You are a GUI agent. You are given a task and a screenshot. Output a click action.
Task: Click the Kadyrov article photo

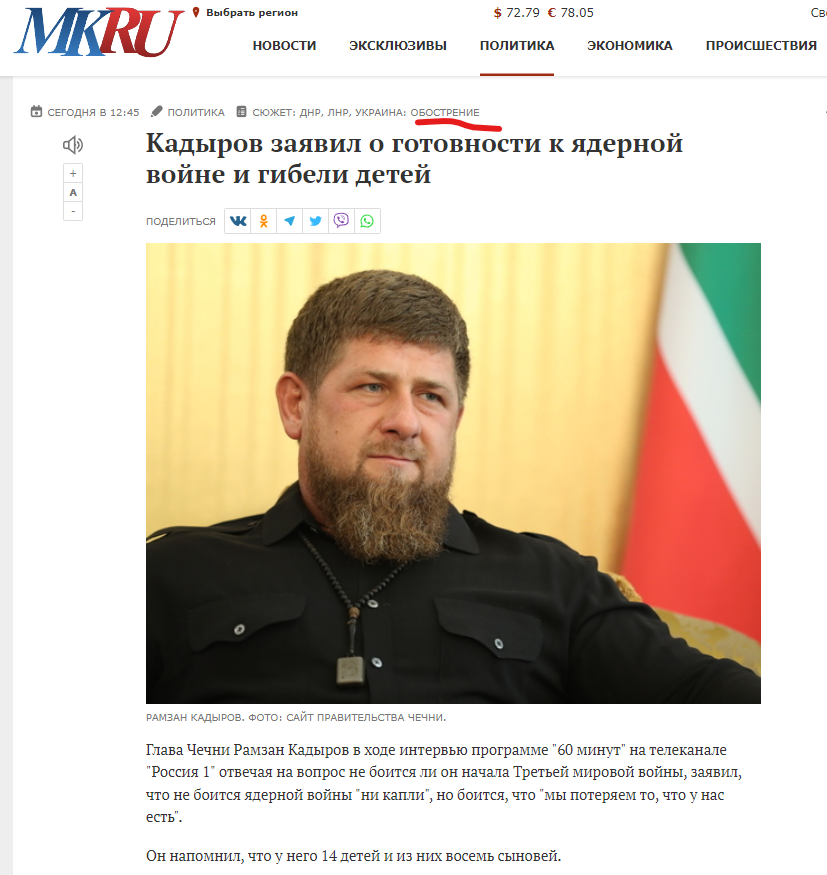click(x=453, y=473)
